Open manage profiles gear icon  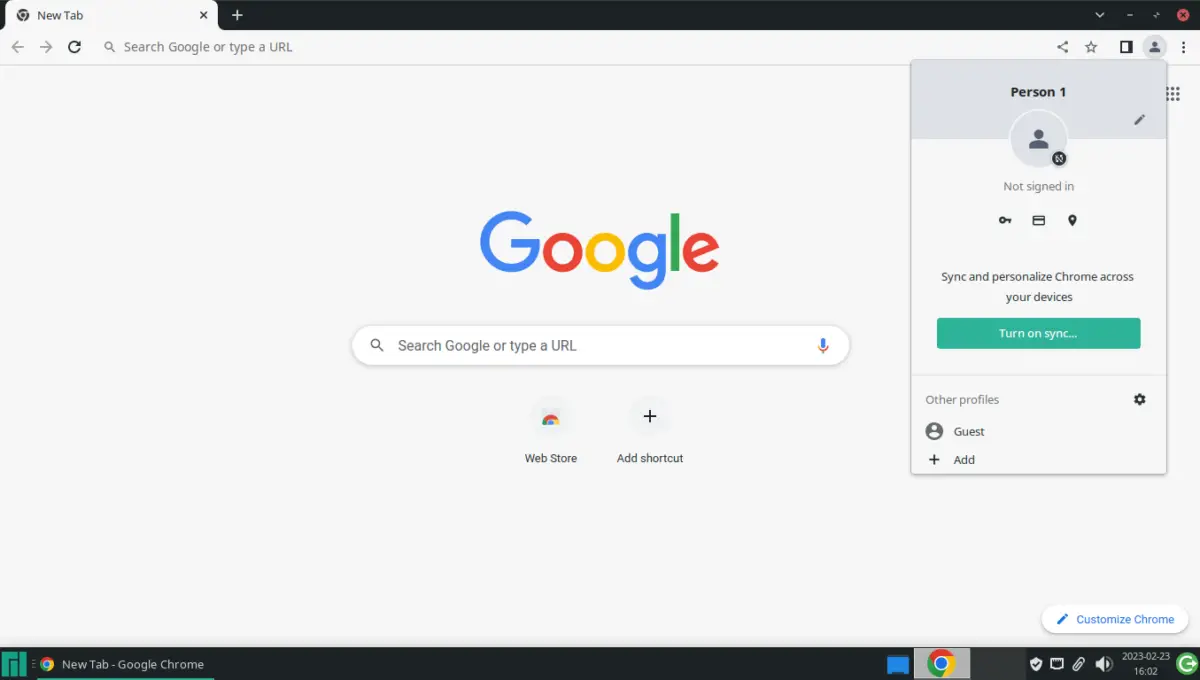pyautogui.click(x=1140, y=399)
